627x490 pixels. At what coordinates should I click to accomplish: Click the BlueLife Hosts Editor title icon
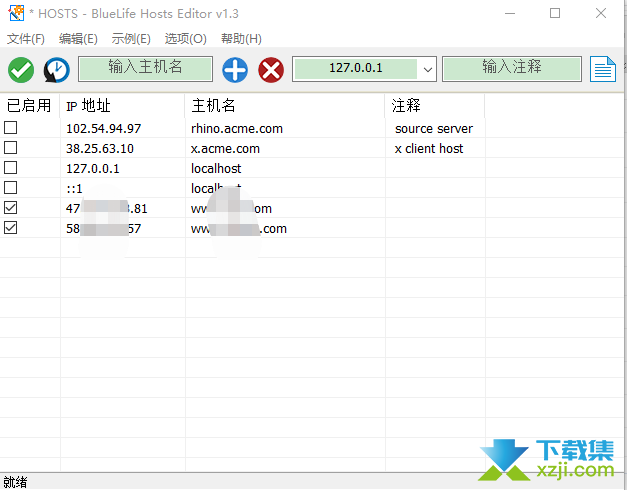point(16,13)
